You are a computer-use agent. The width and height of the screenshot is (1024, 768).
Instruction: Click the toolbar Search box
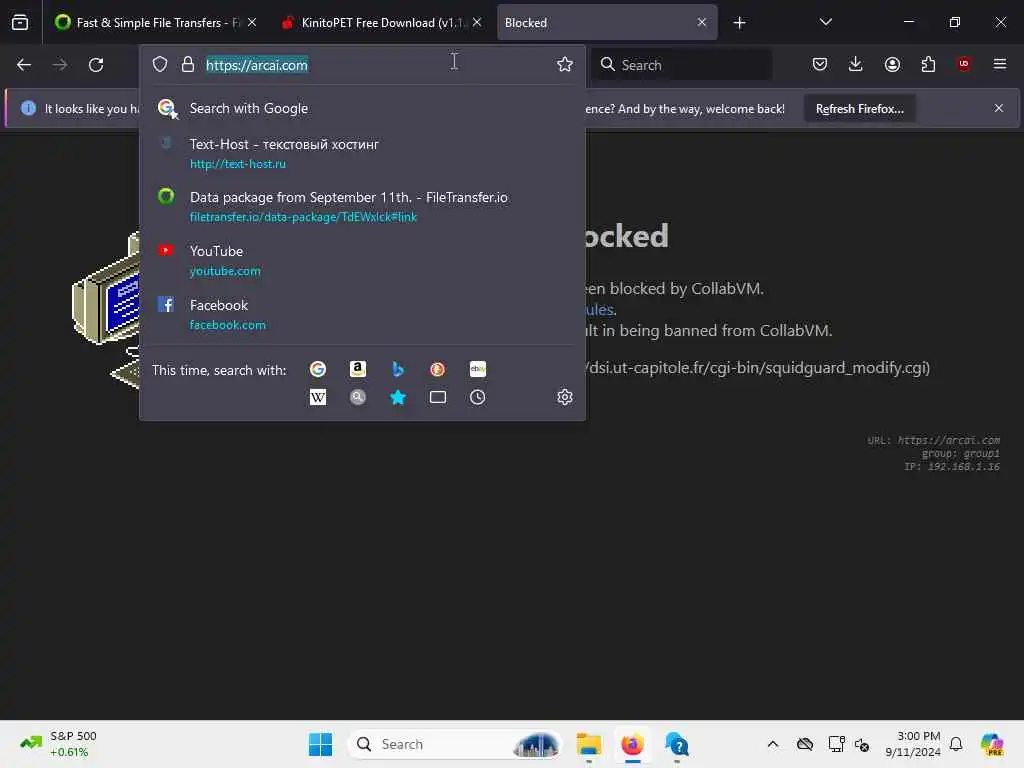682,65
